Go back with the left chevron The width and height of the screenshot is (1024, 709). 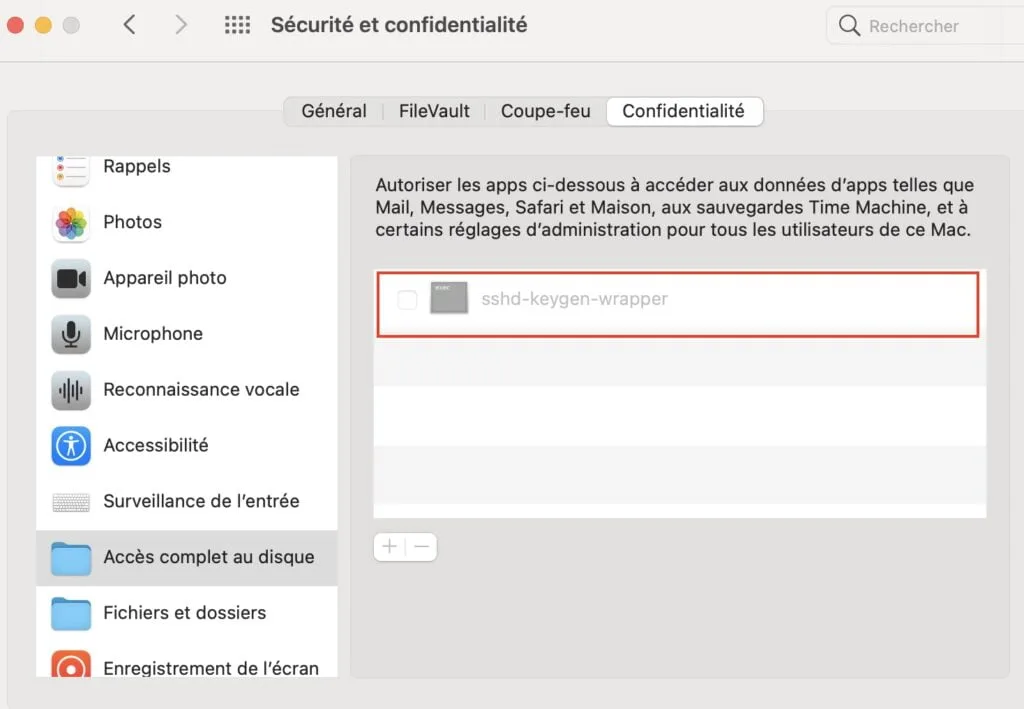129,25
